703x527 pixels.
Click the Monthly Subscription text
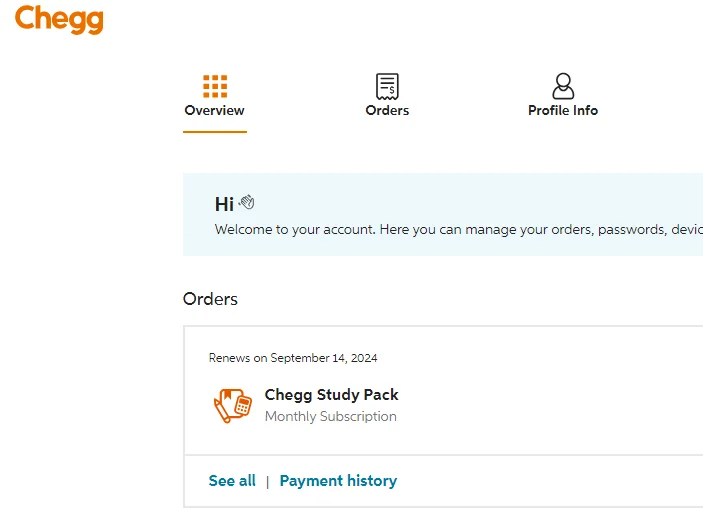[331, 416]
